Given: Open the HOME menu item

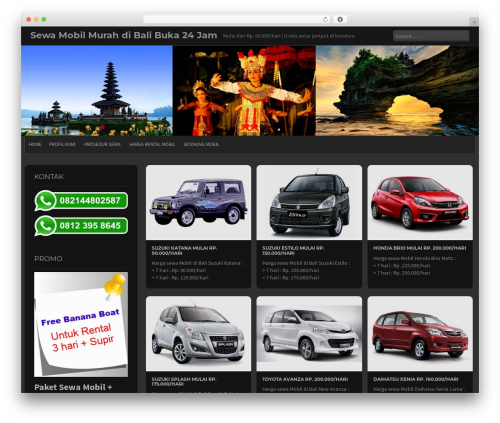Looking at the screenshot, I should pyautogui.click(x=35, y=144).
